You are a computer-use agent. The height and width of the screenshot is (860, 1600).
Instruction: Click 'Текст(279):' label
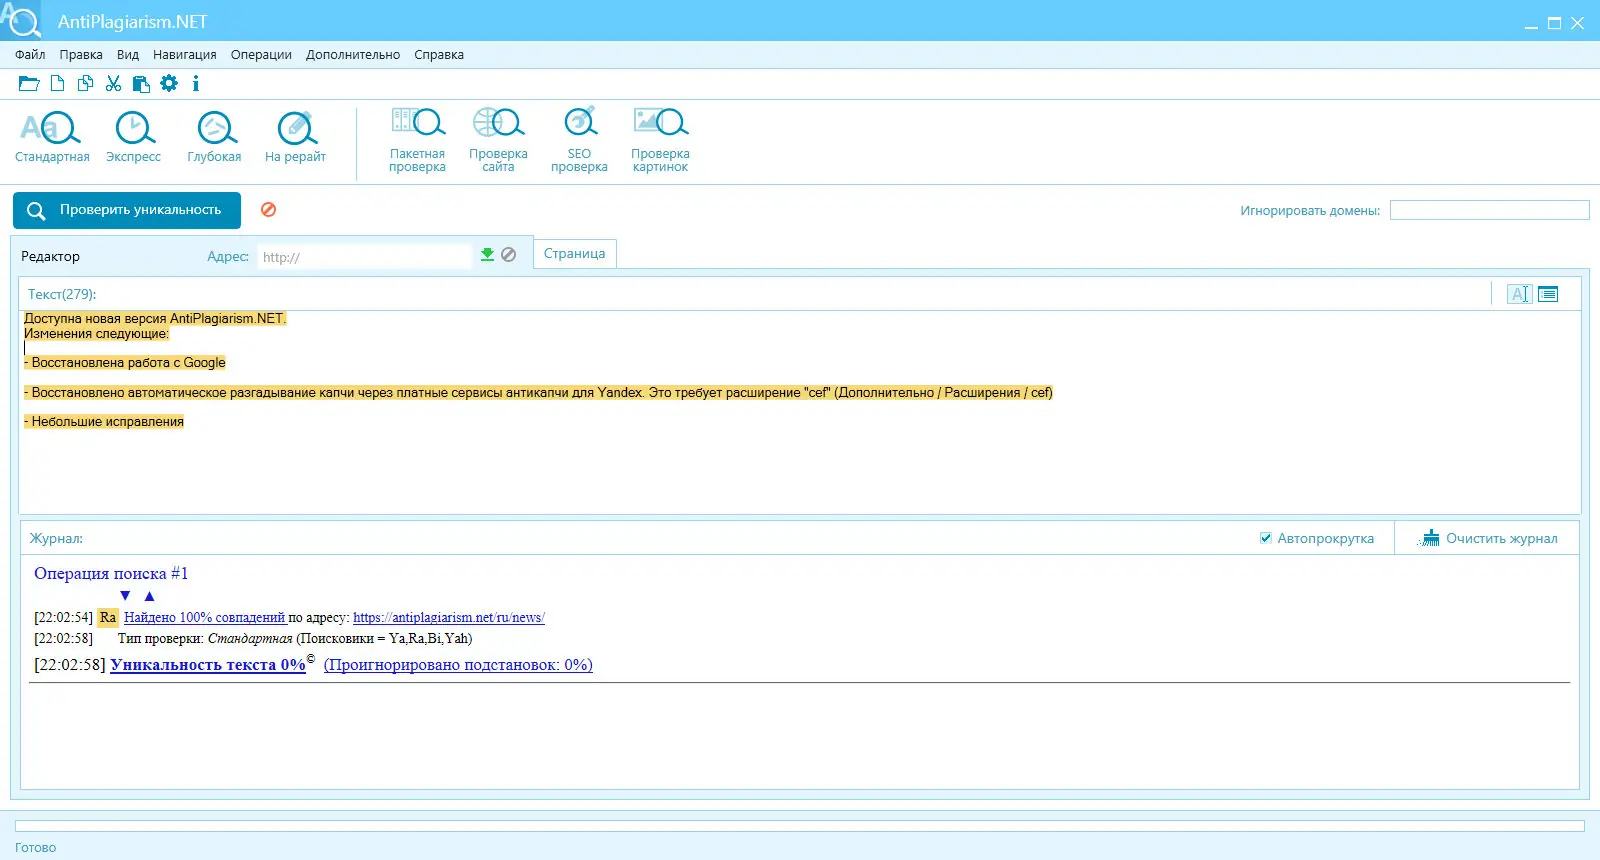click(x=62, y=294)
